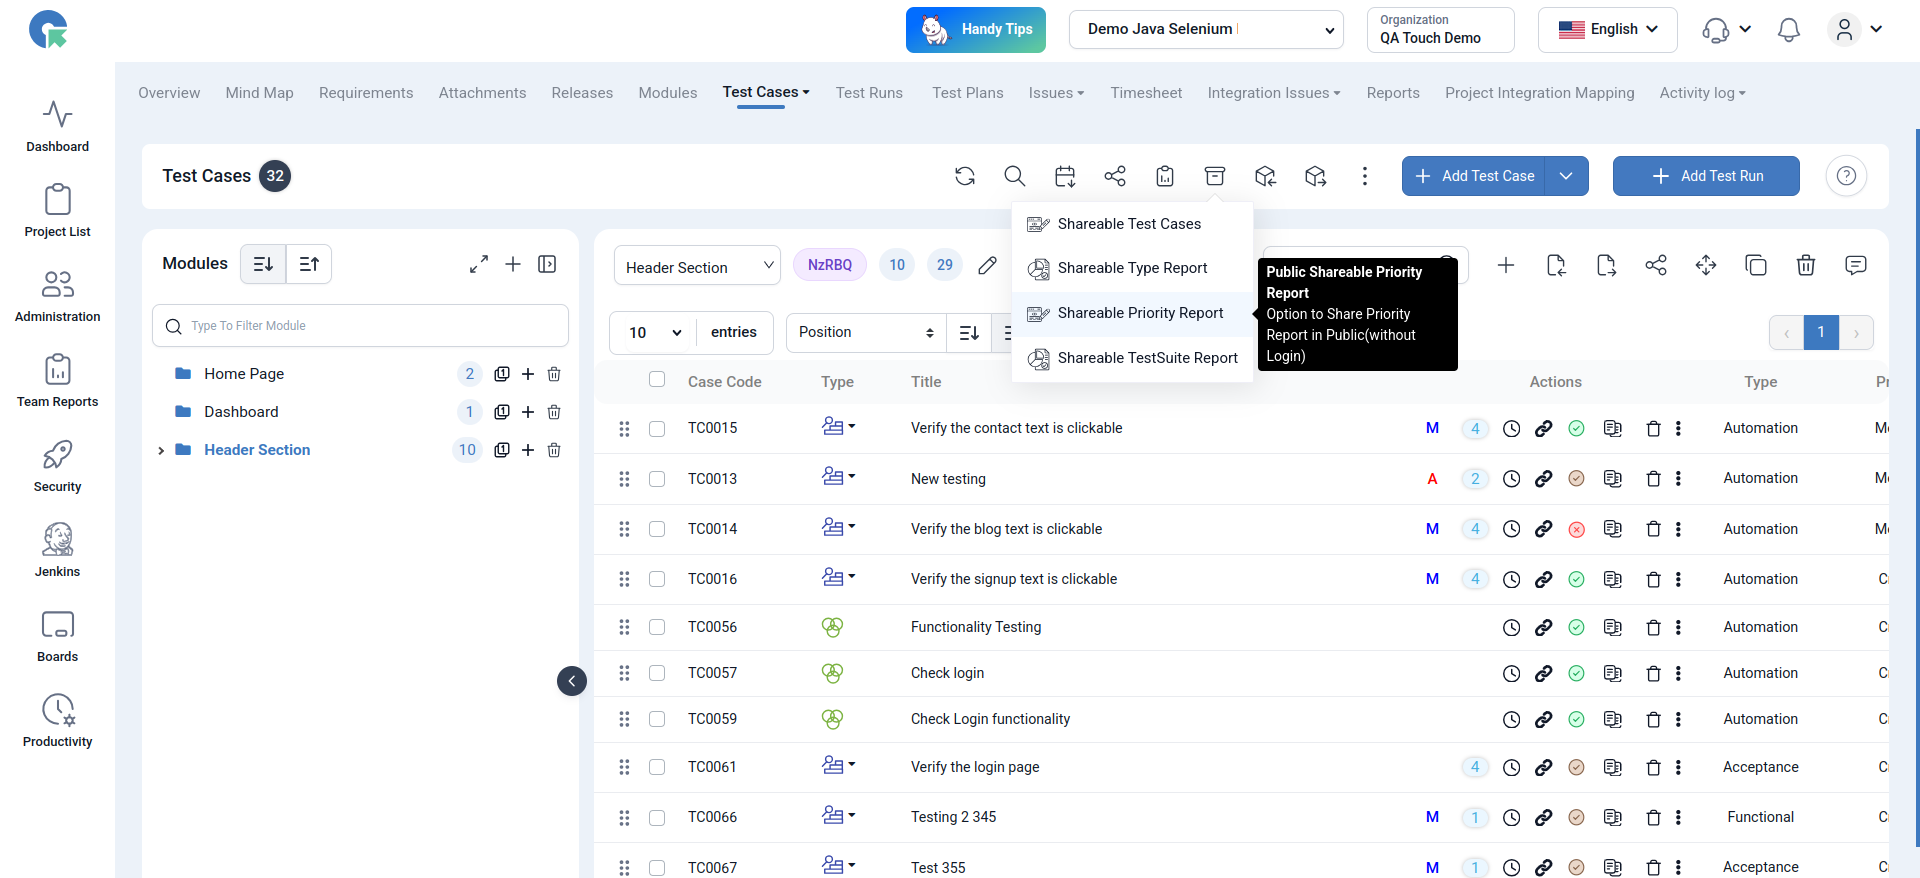Select Shareable Type Report menu entry
The width and height of the screenshot is (1920, 878).
coord(1132,268)
